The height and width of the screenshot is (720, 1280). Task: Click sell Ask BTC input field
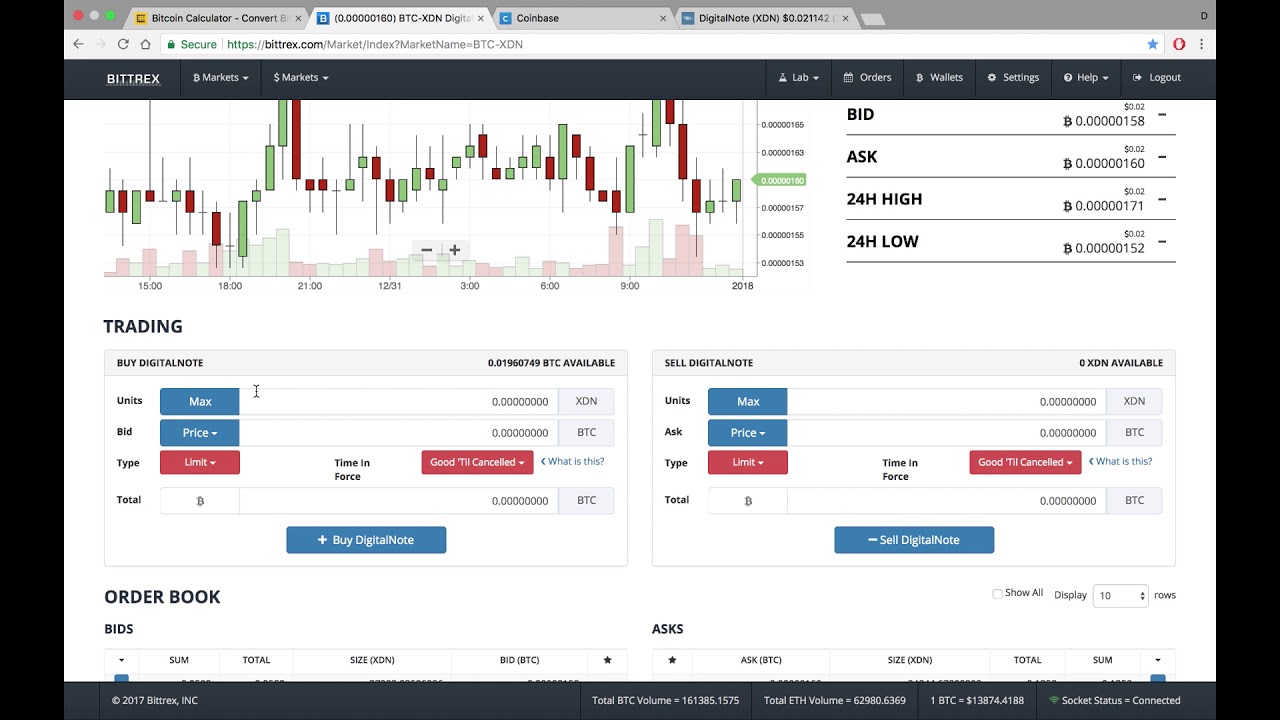(x=946, y=433)
